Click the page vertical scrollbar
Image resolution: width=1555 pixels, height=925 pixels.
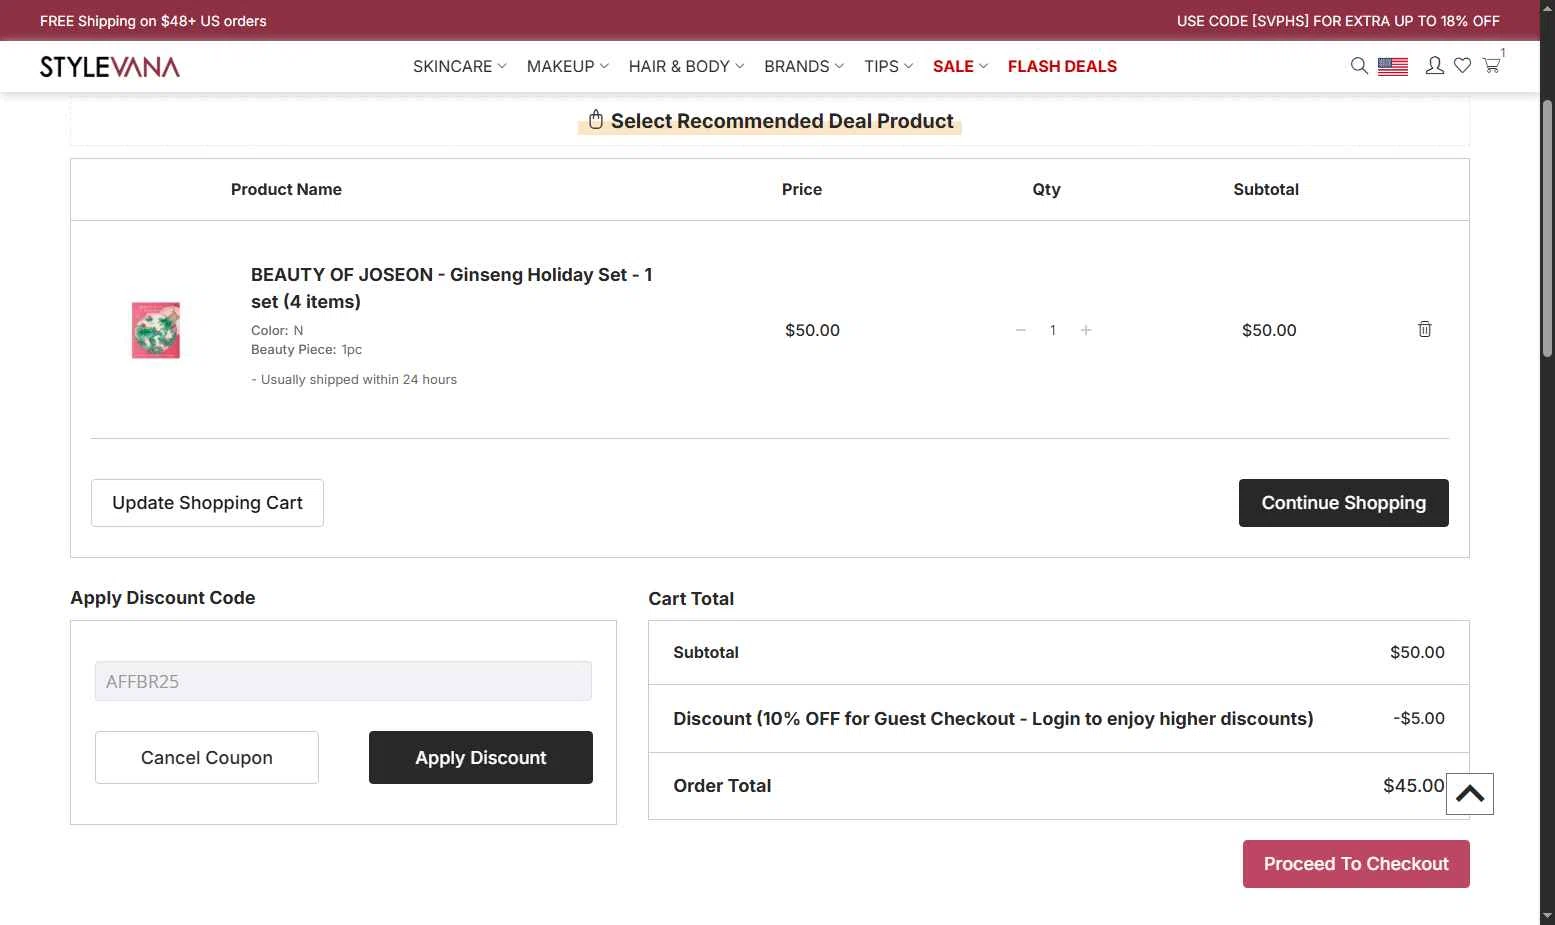click(1547, 228)
